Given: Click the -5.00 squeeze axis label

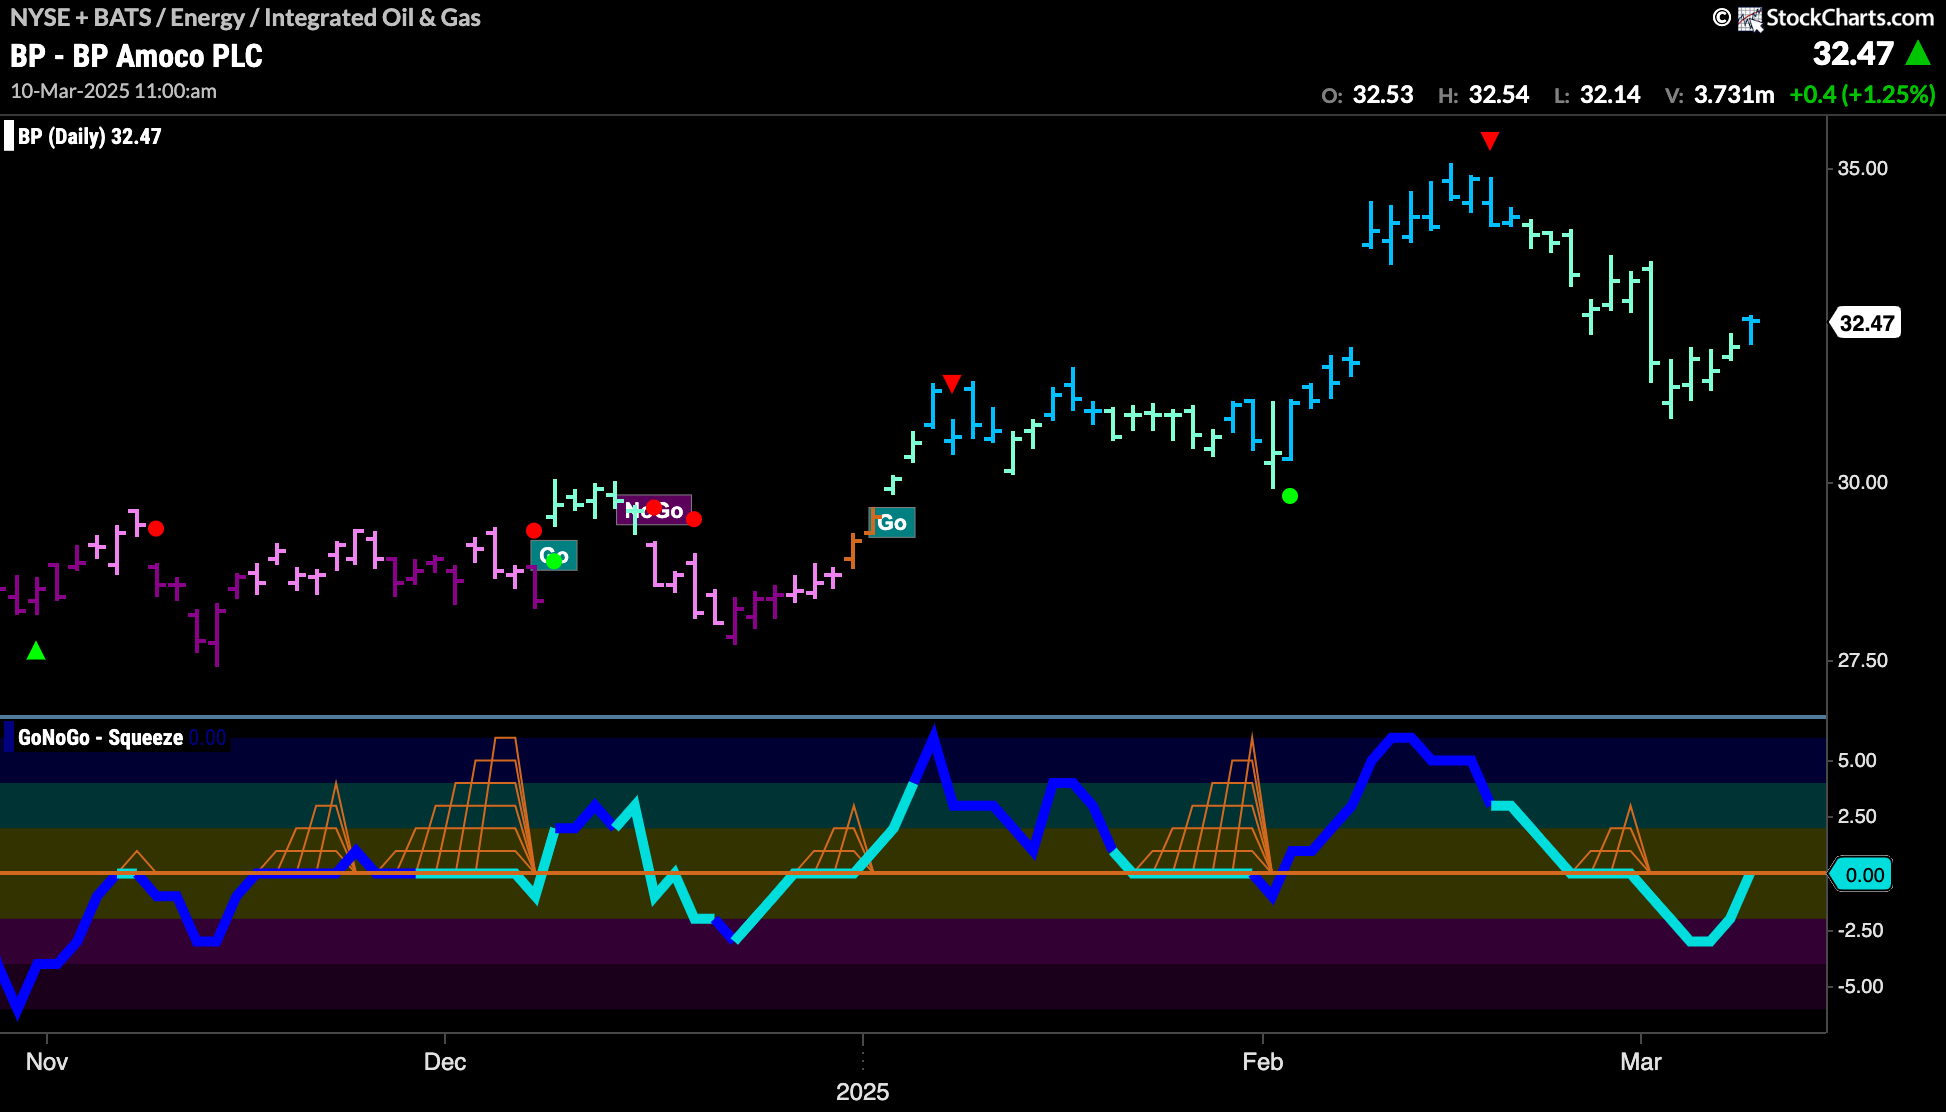Looking at the screenshot, I should pos(1860,986).
